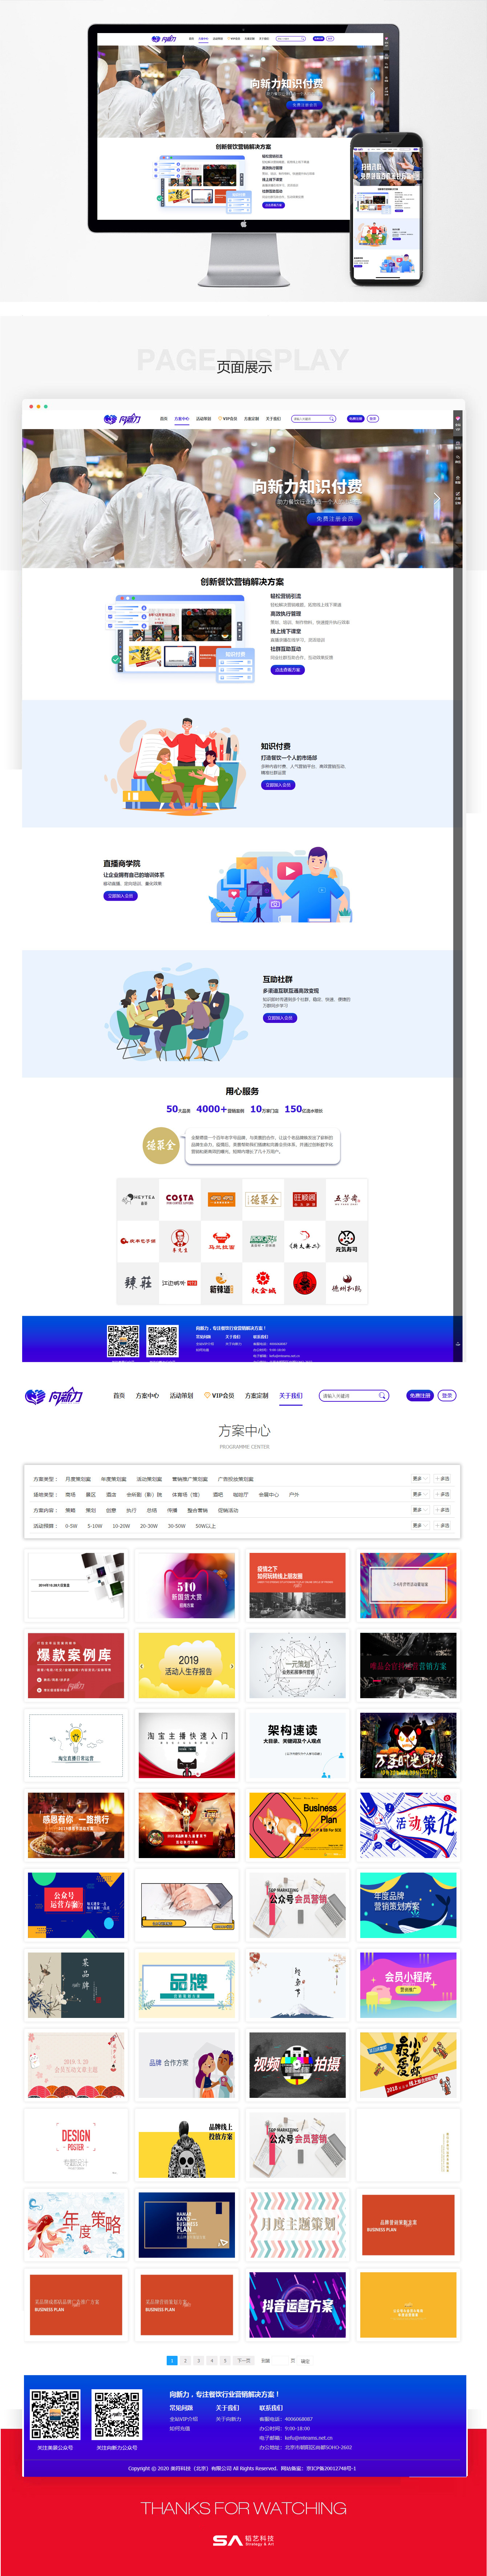The width and height of the screenshot is (487, 2576).
Task: Click the 免费注册 button in lower header
Action: [x=420, y=1396]
